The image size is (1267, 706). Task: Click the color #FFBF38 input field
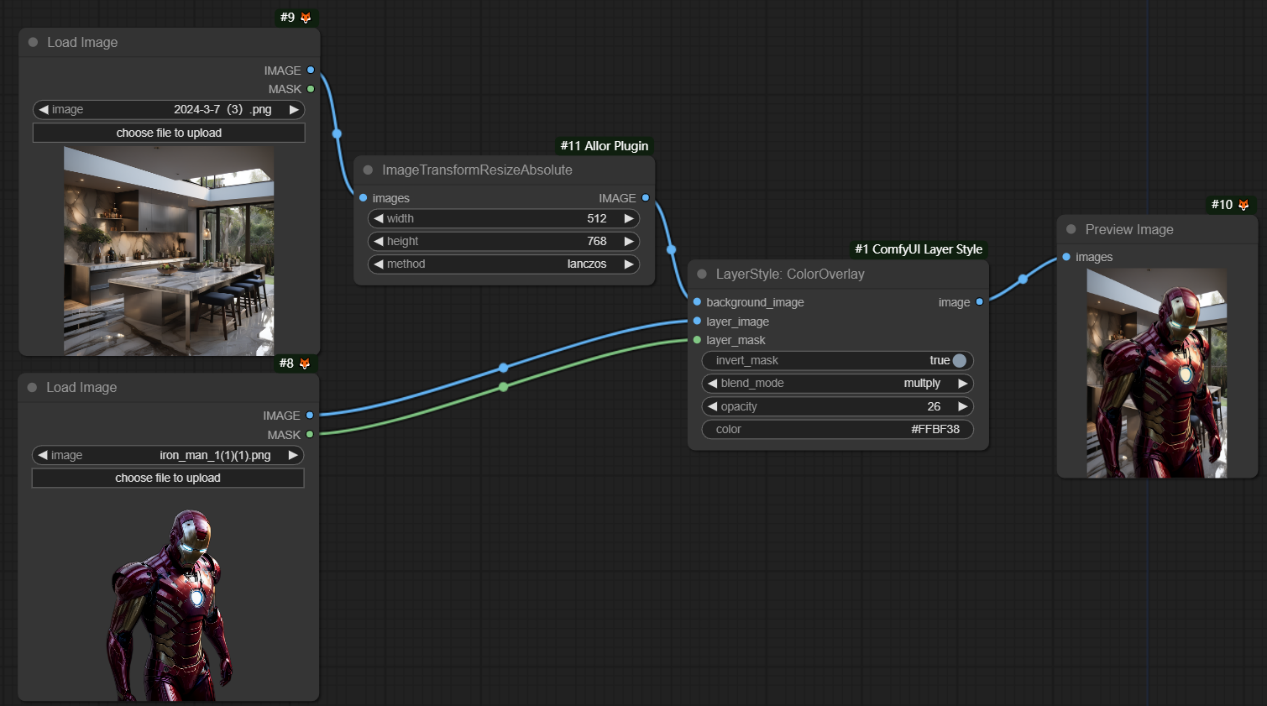click(837, 430)
